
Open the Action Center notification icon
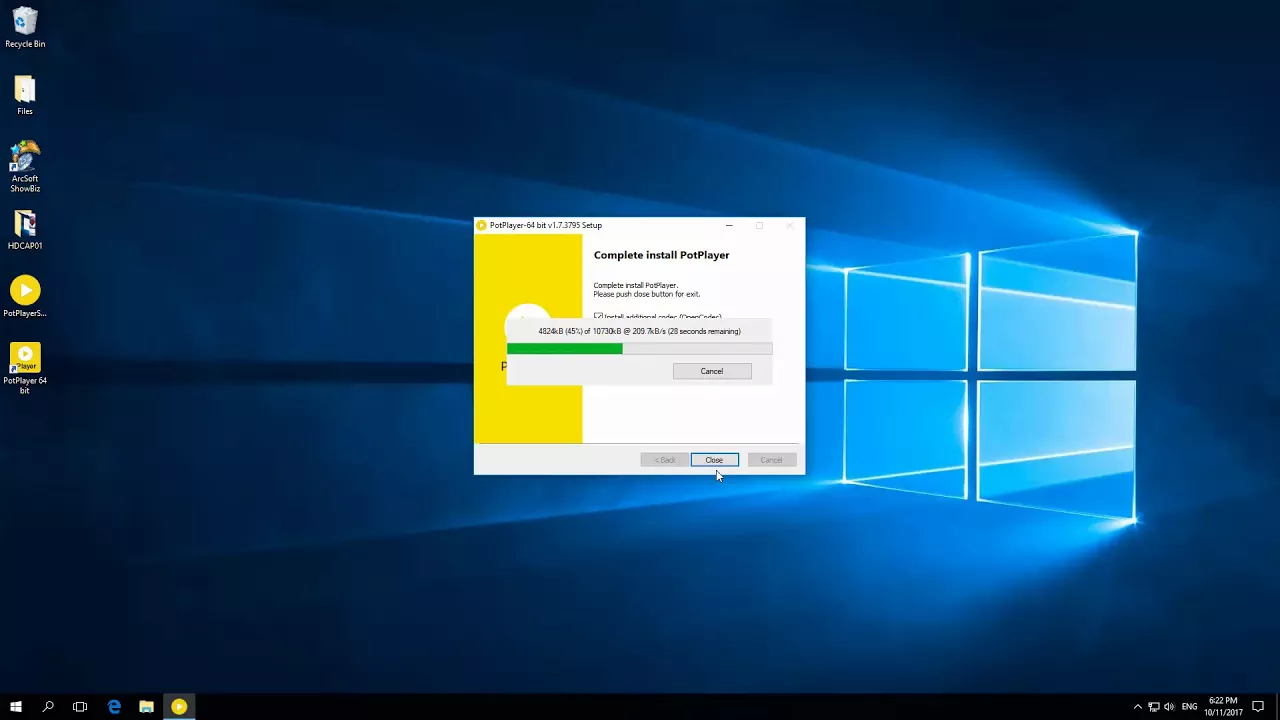(x=1258, y=707)
